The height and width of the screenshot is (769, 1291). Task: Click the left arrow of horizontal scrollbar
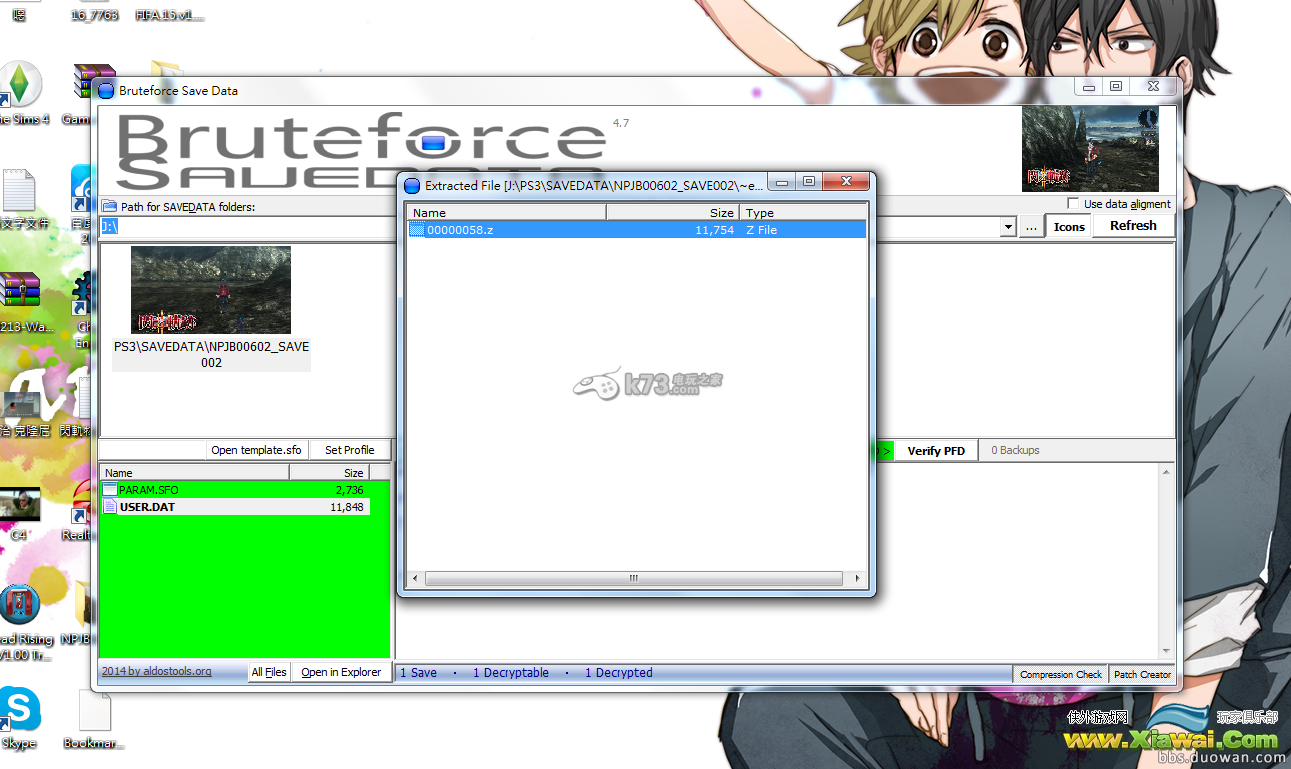pyautogui.click(x=416, y=579)
